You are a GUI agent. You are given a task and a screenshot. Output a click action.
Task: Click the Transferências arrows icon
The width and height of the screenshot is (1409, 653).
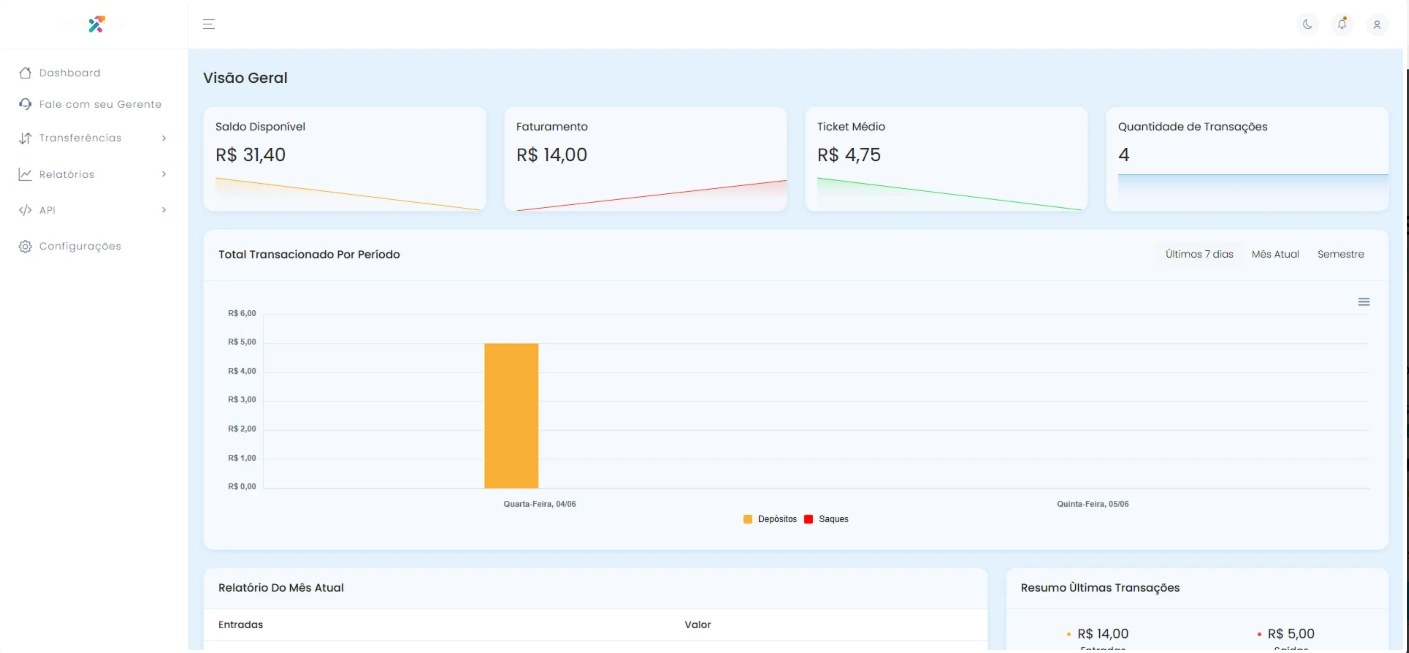(26, 138)
